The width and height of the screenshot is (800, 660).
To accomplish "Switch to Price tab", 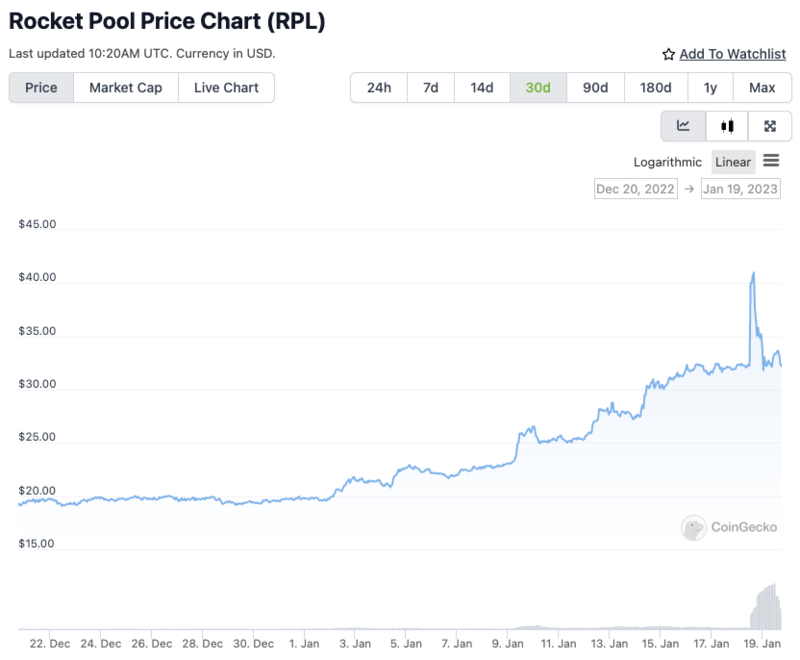I will 41,88.
